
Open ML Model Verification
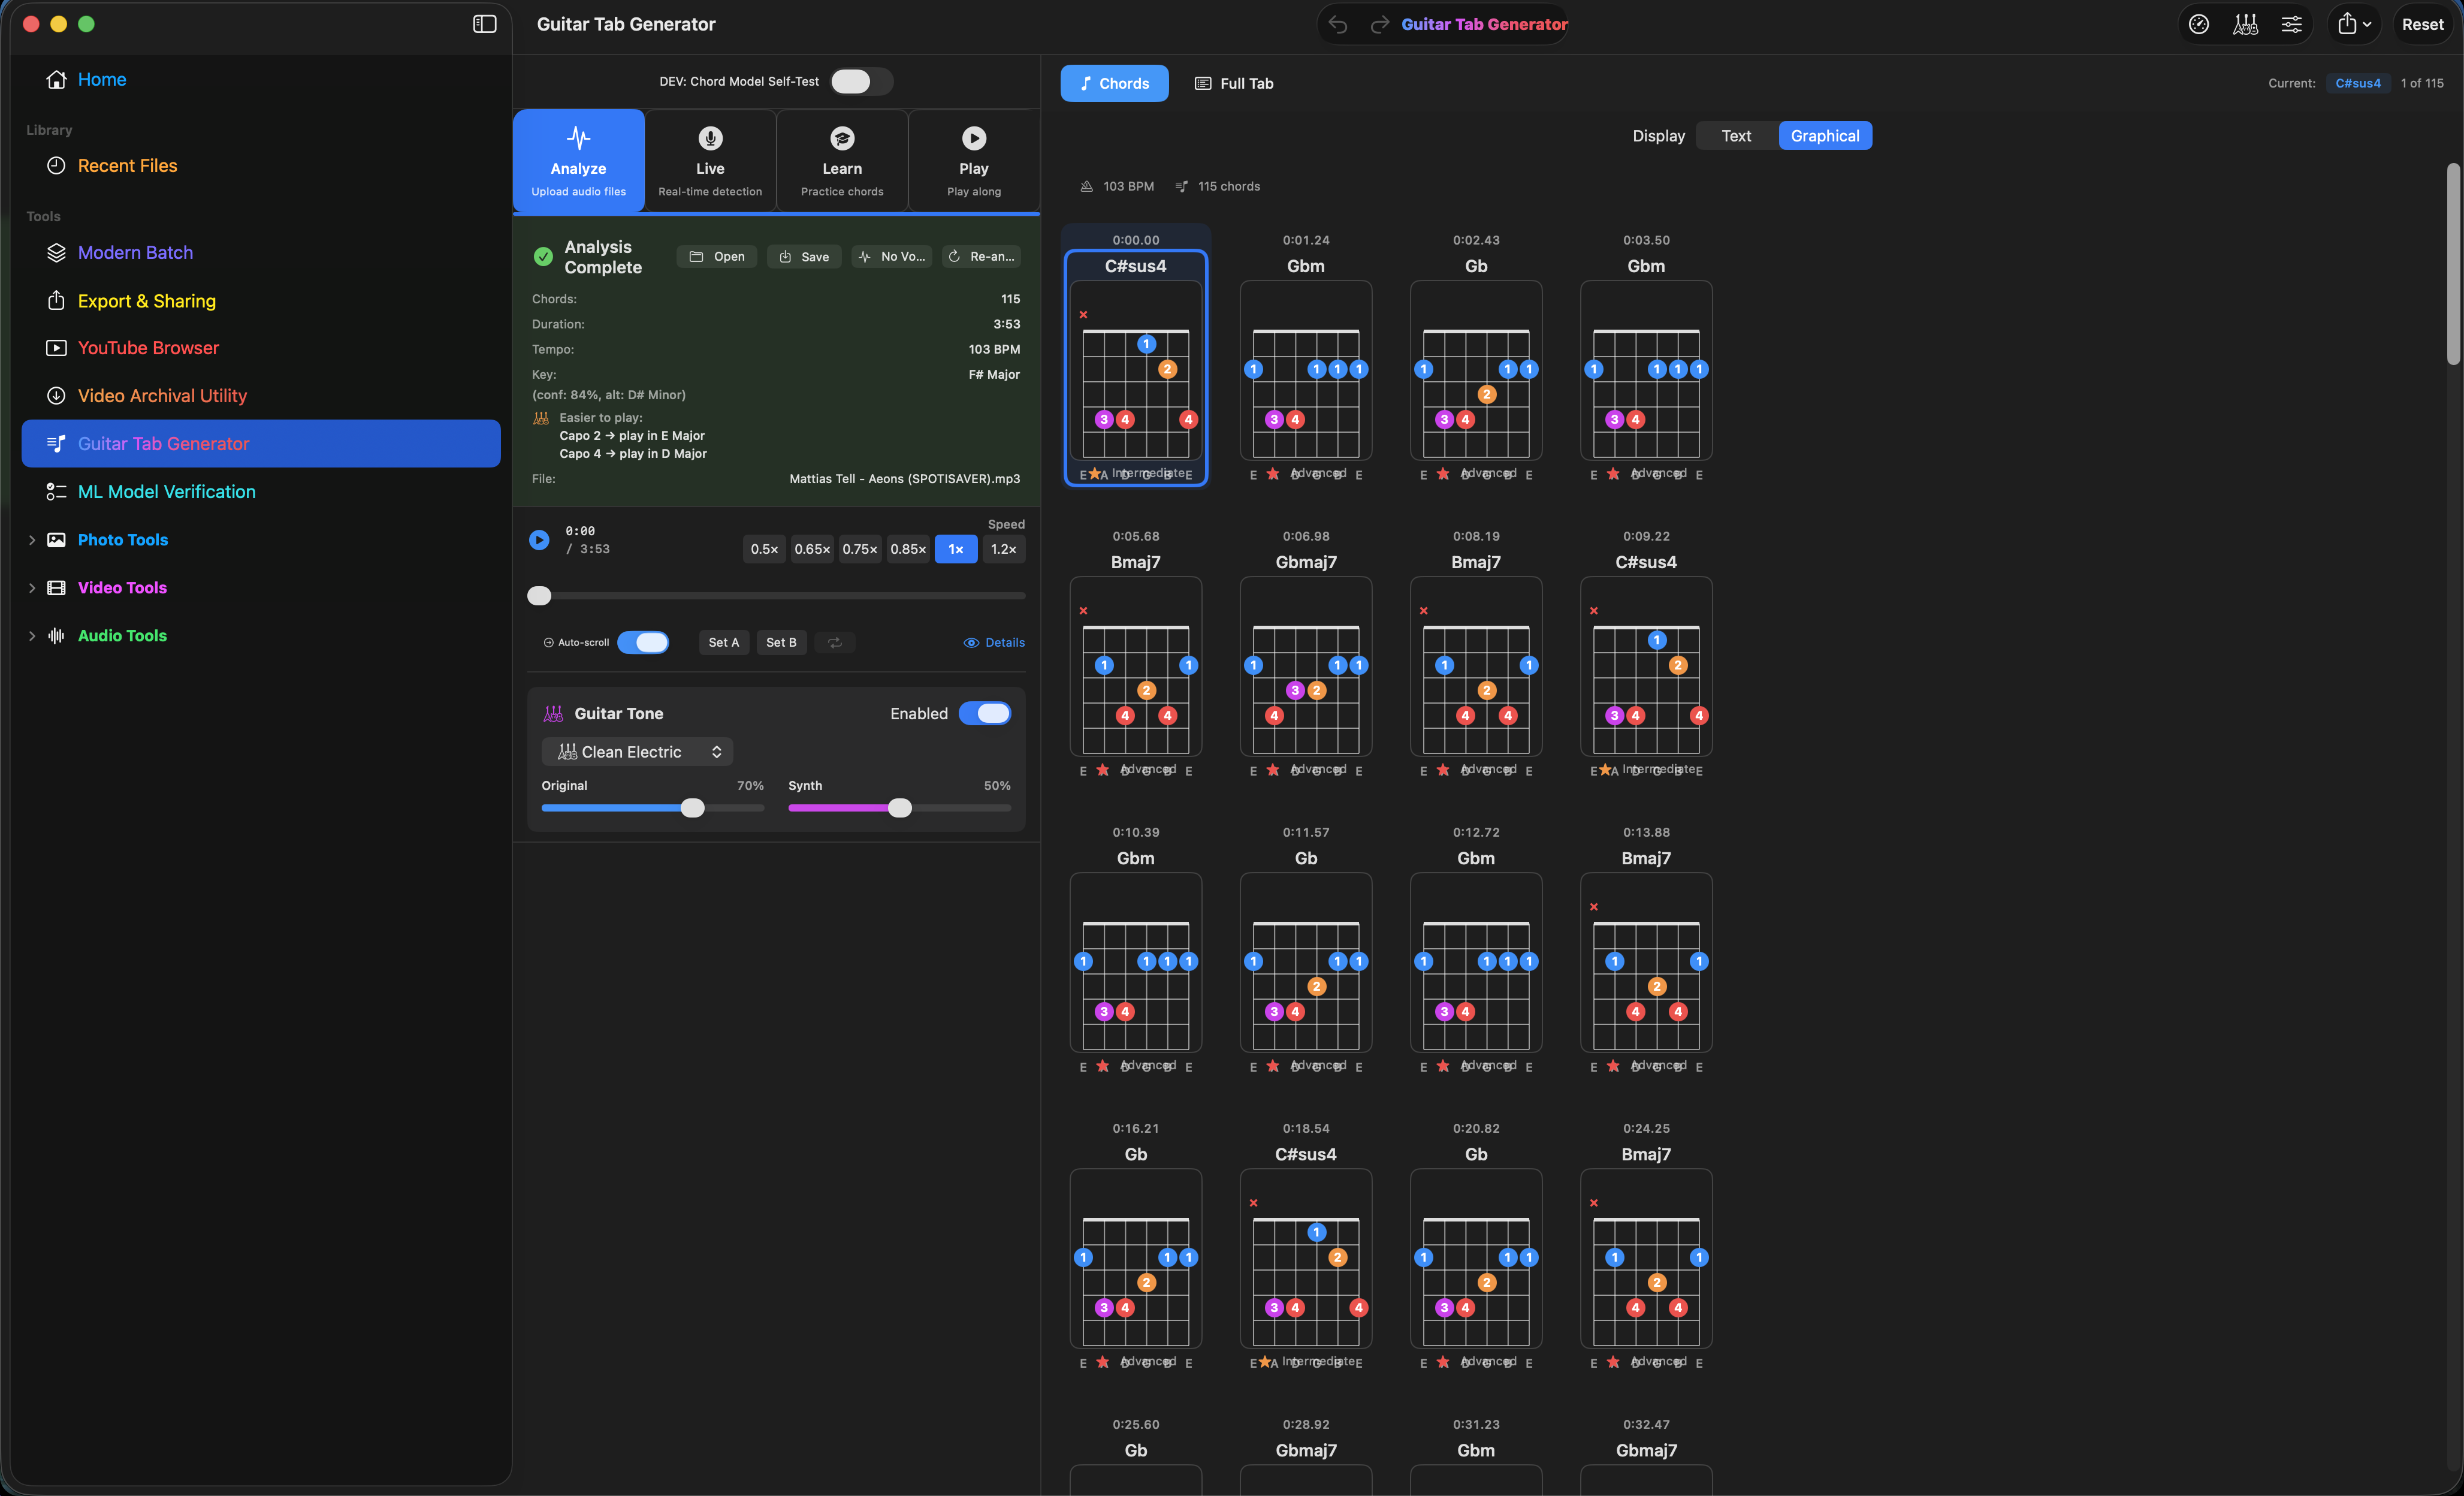[261, 491]
